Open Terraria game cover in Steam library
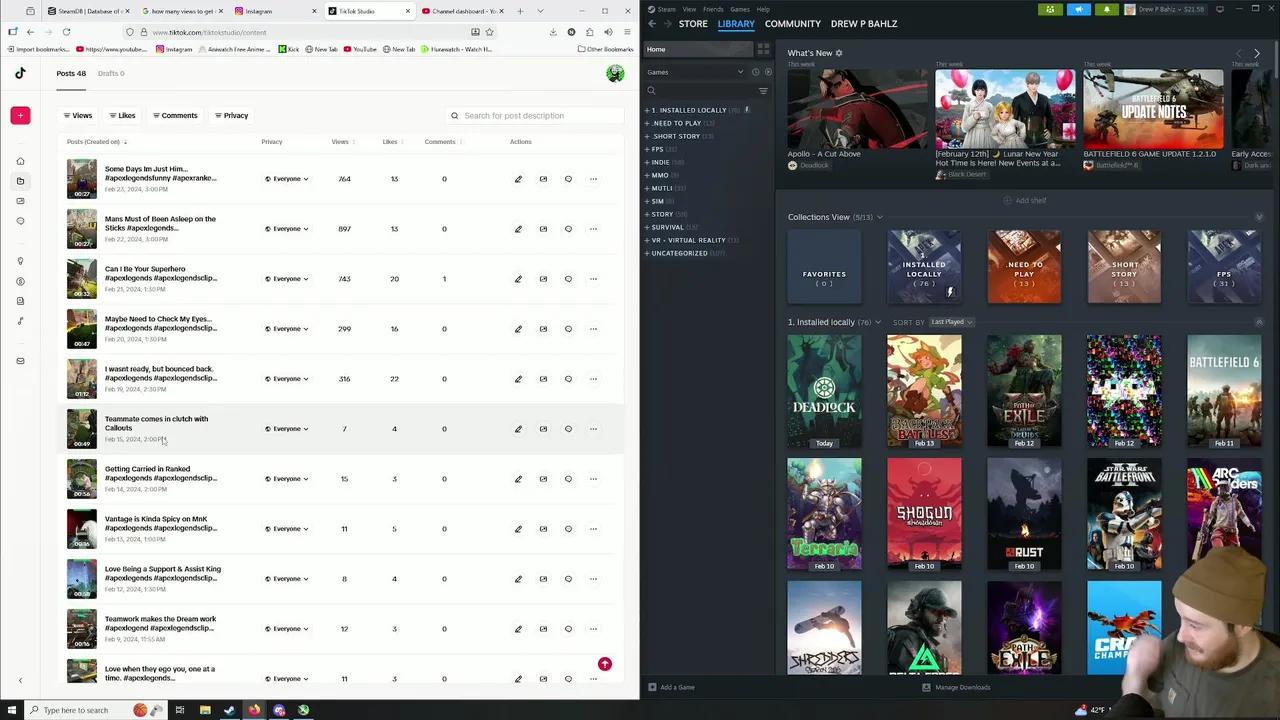The width and height of the screenshot is (1280, 720). coord(824,514)
